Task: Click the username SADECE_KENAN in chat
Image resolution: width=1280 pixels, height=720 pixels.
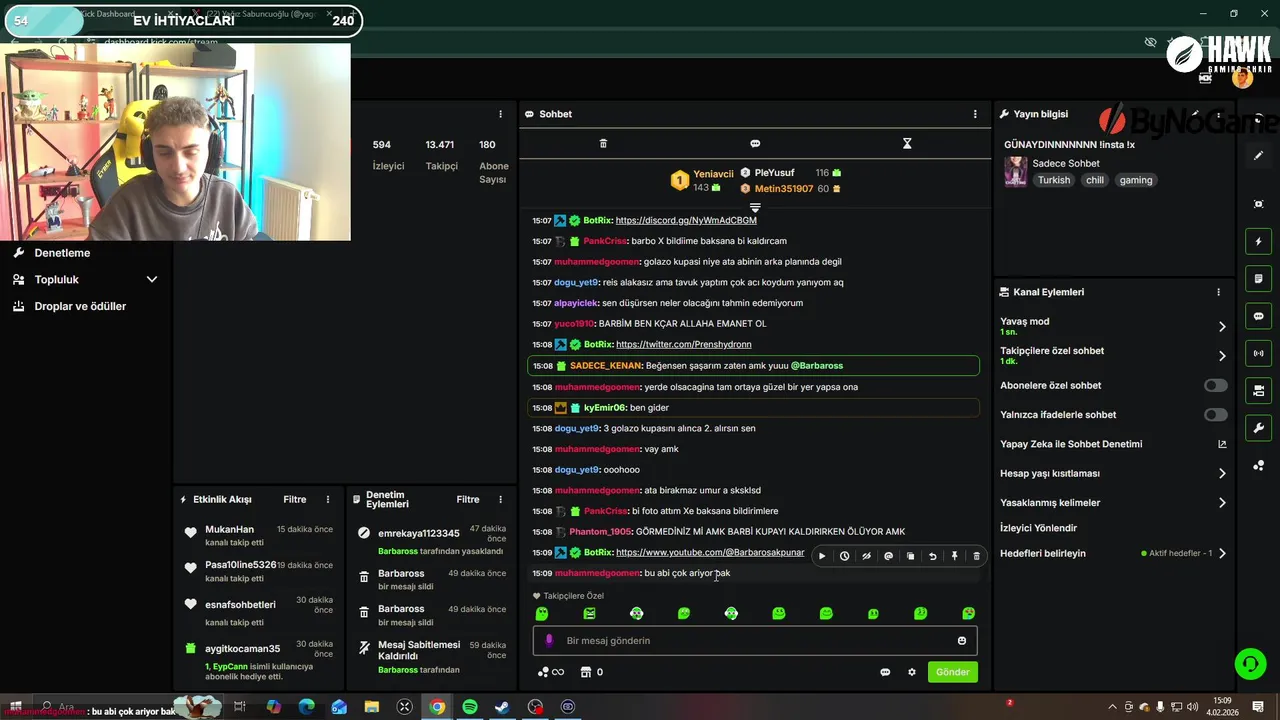Action: coord(606,366)
